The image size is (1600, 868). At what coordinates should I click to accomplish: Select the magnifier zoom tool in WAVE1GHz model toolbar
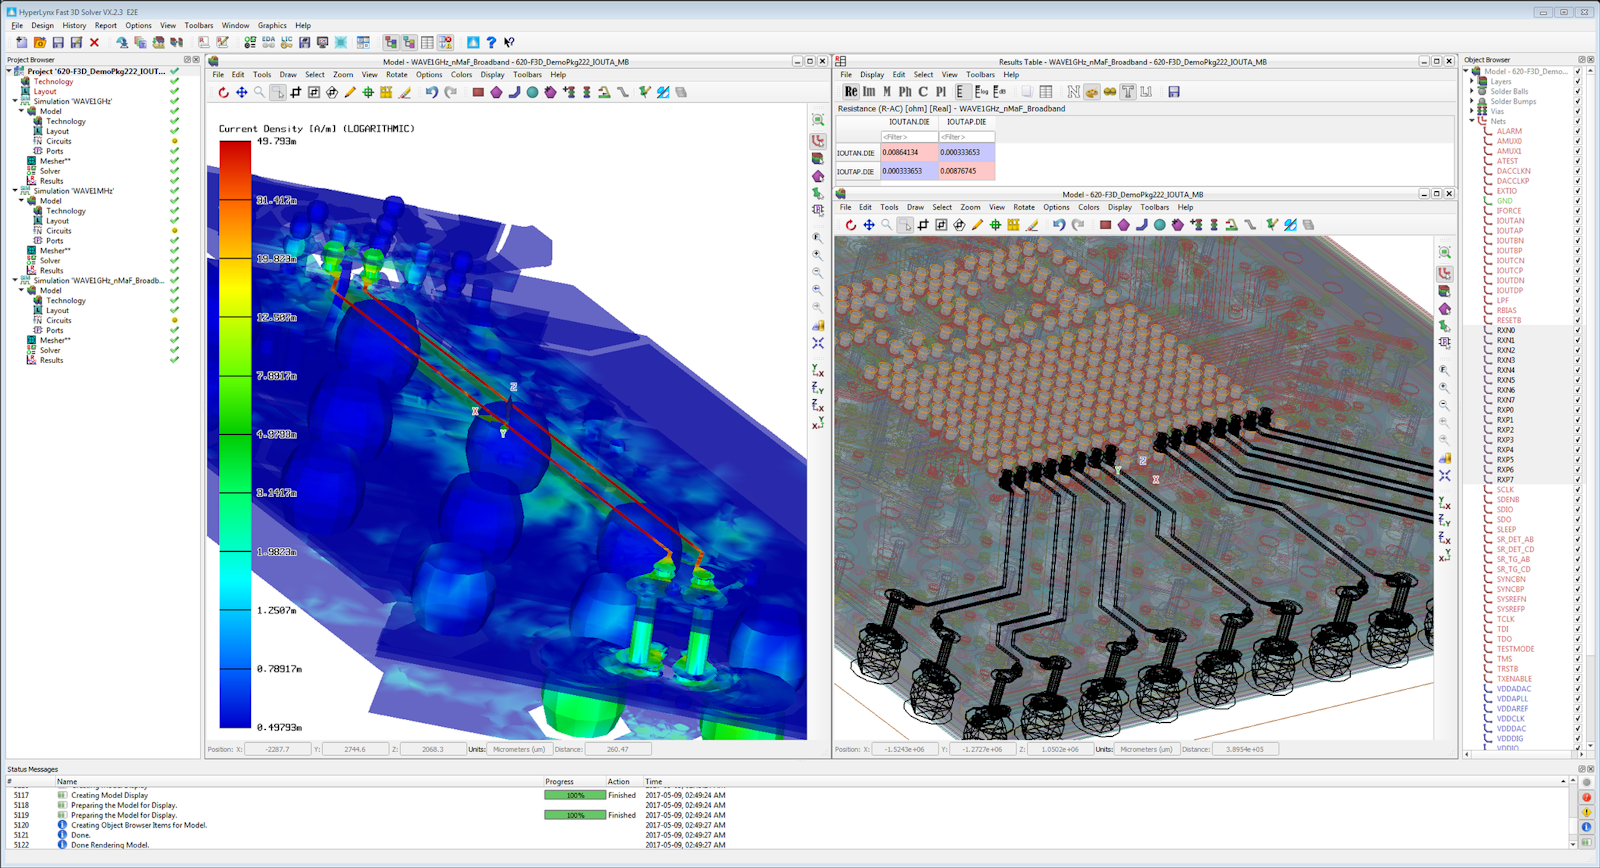click(259, 92)
